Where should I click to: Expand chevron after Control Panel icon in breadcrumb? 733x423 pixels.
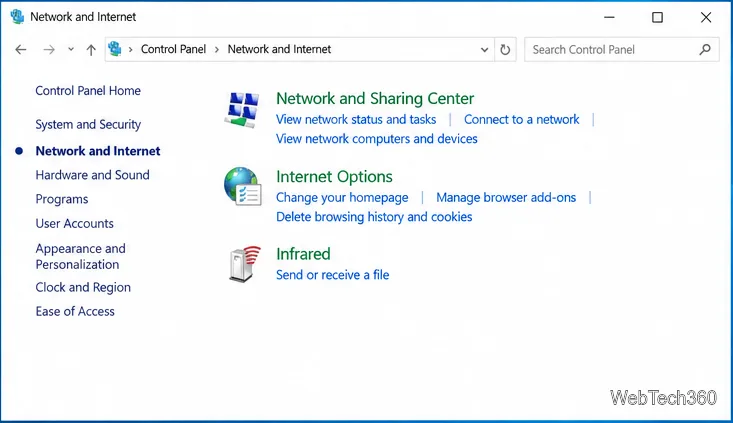(130, 50)
